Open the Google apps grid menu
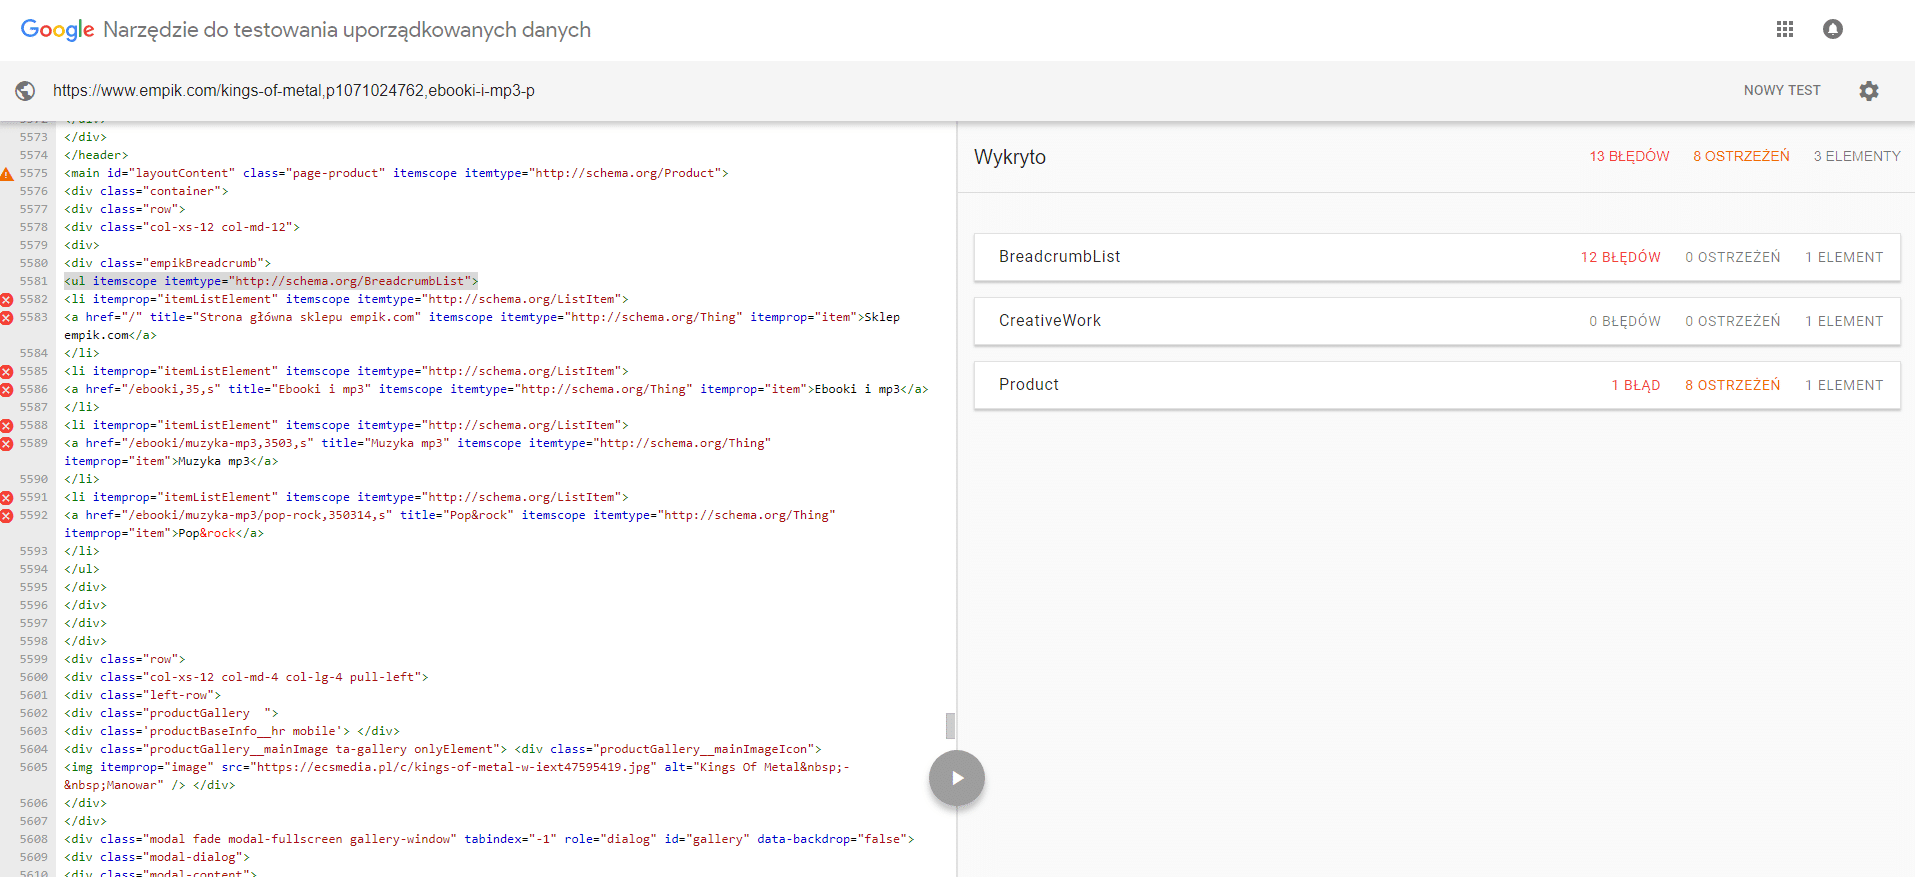The height and width of the screenshot is (877, 1915). coord(1785,29)
